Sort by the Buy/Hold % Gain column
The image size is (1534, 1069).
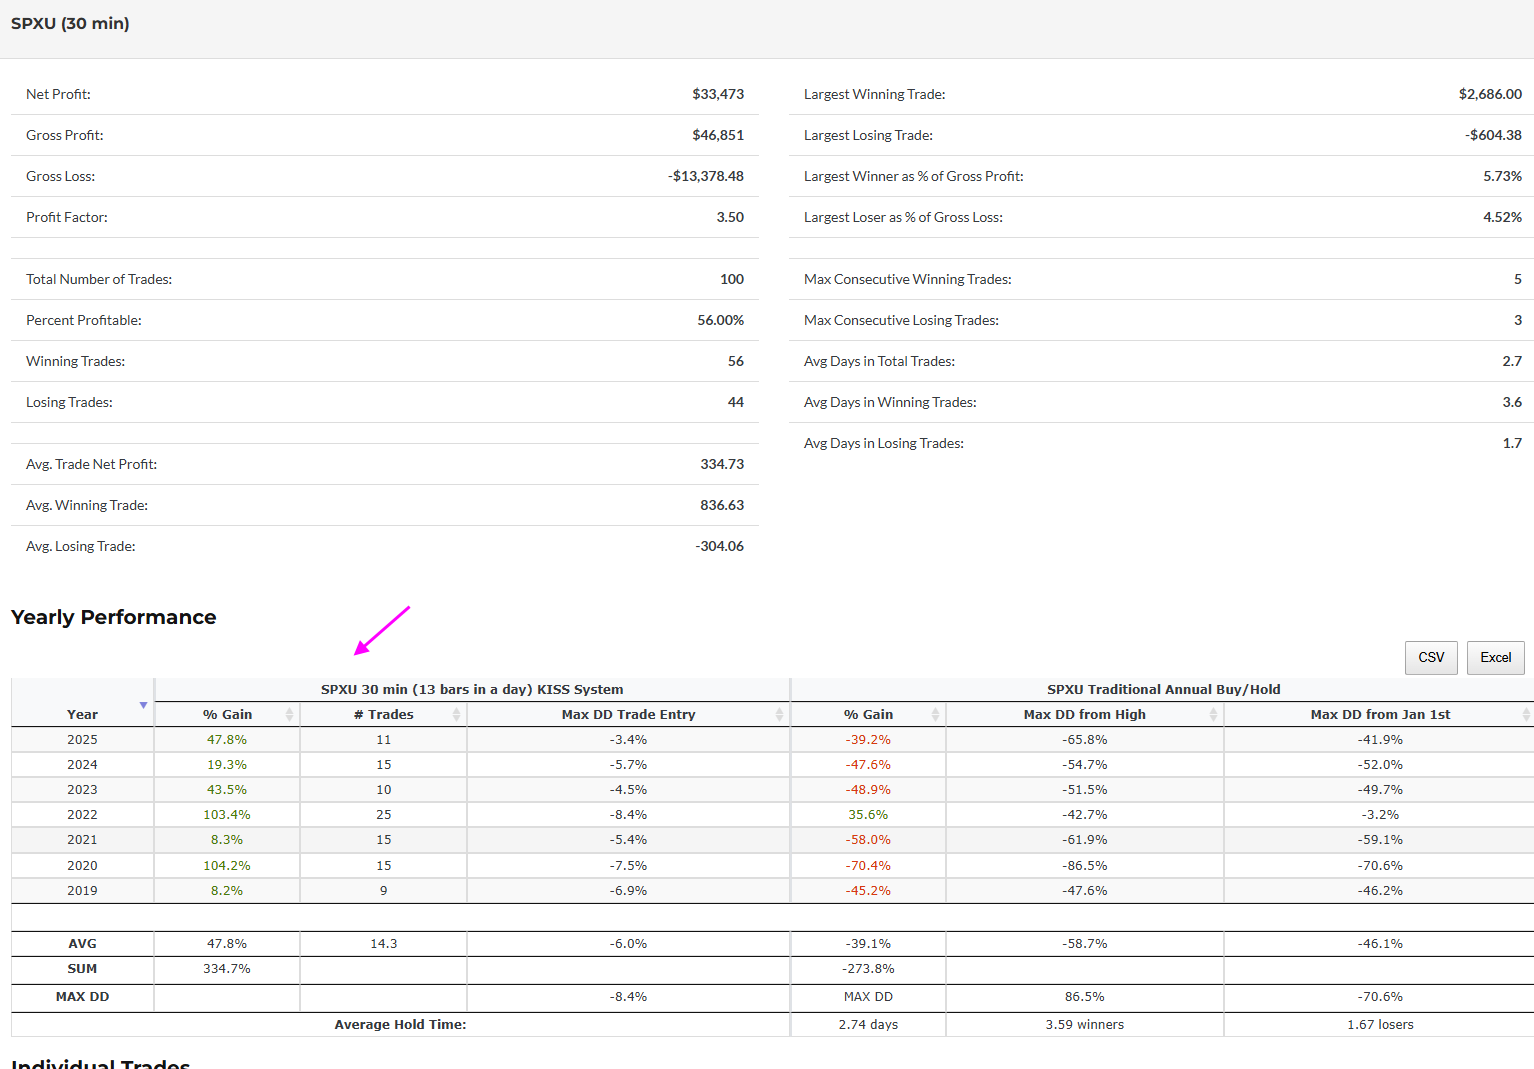tap(868, 714)
